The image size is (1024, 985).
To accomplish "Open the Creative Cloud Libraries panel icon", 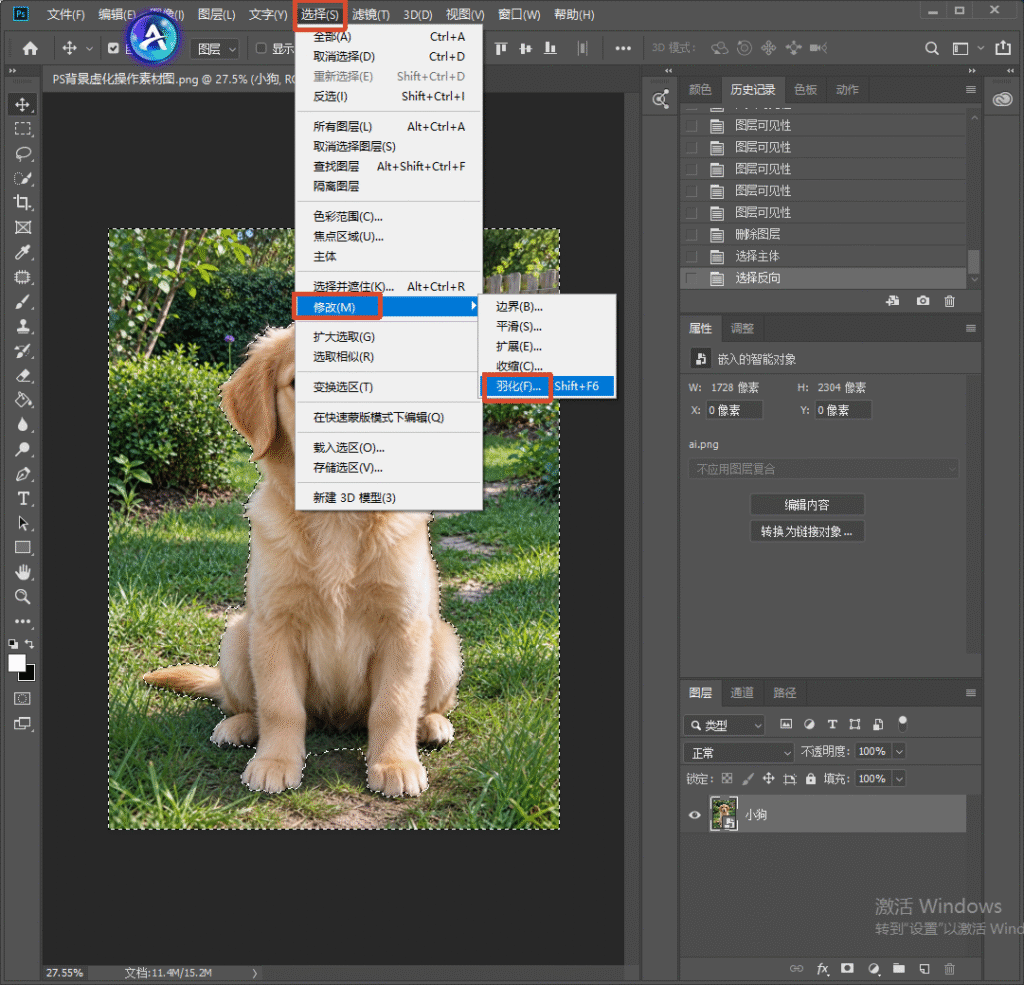I will (x=1002, y=99).
